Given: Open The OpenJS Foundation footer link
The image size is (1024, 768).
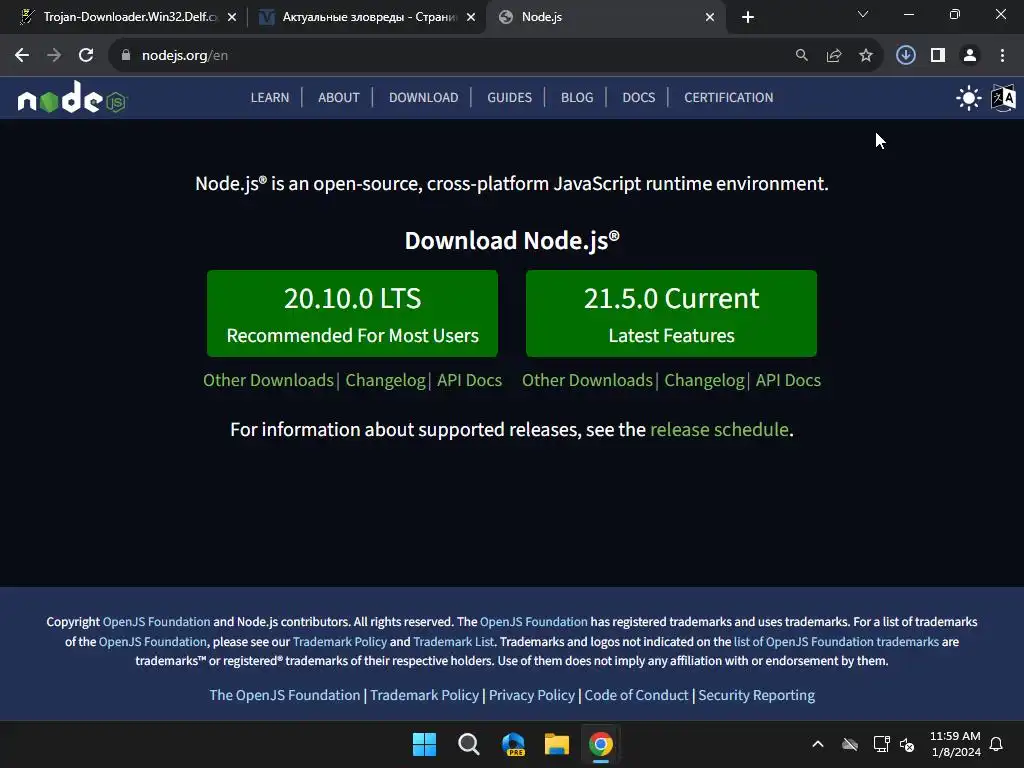Looking at the screenshot, I should click(285, 695).
